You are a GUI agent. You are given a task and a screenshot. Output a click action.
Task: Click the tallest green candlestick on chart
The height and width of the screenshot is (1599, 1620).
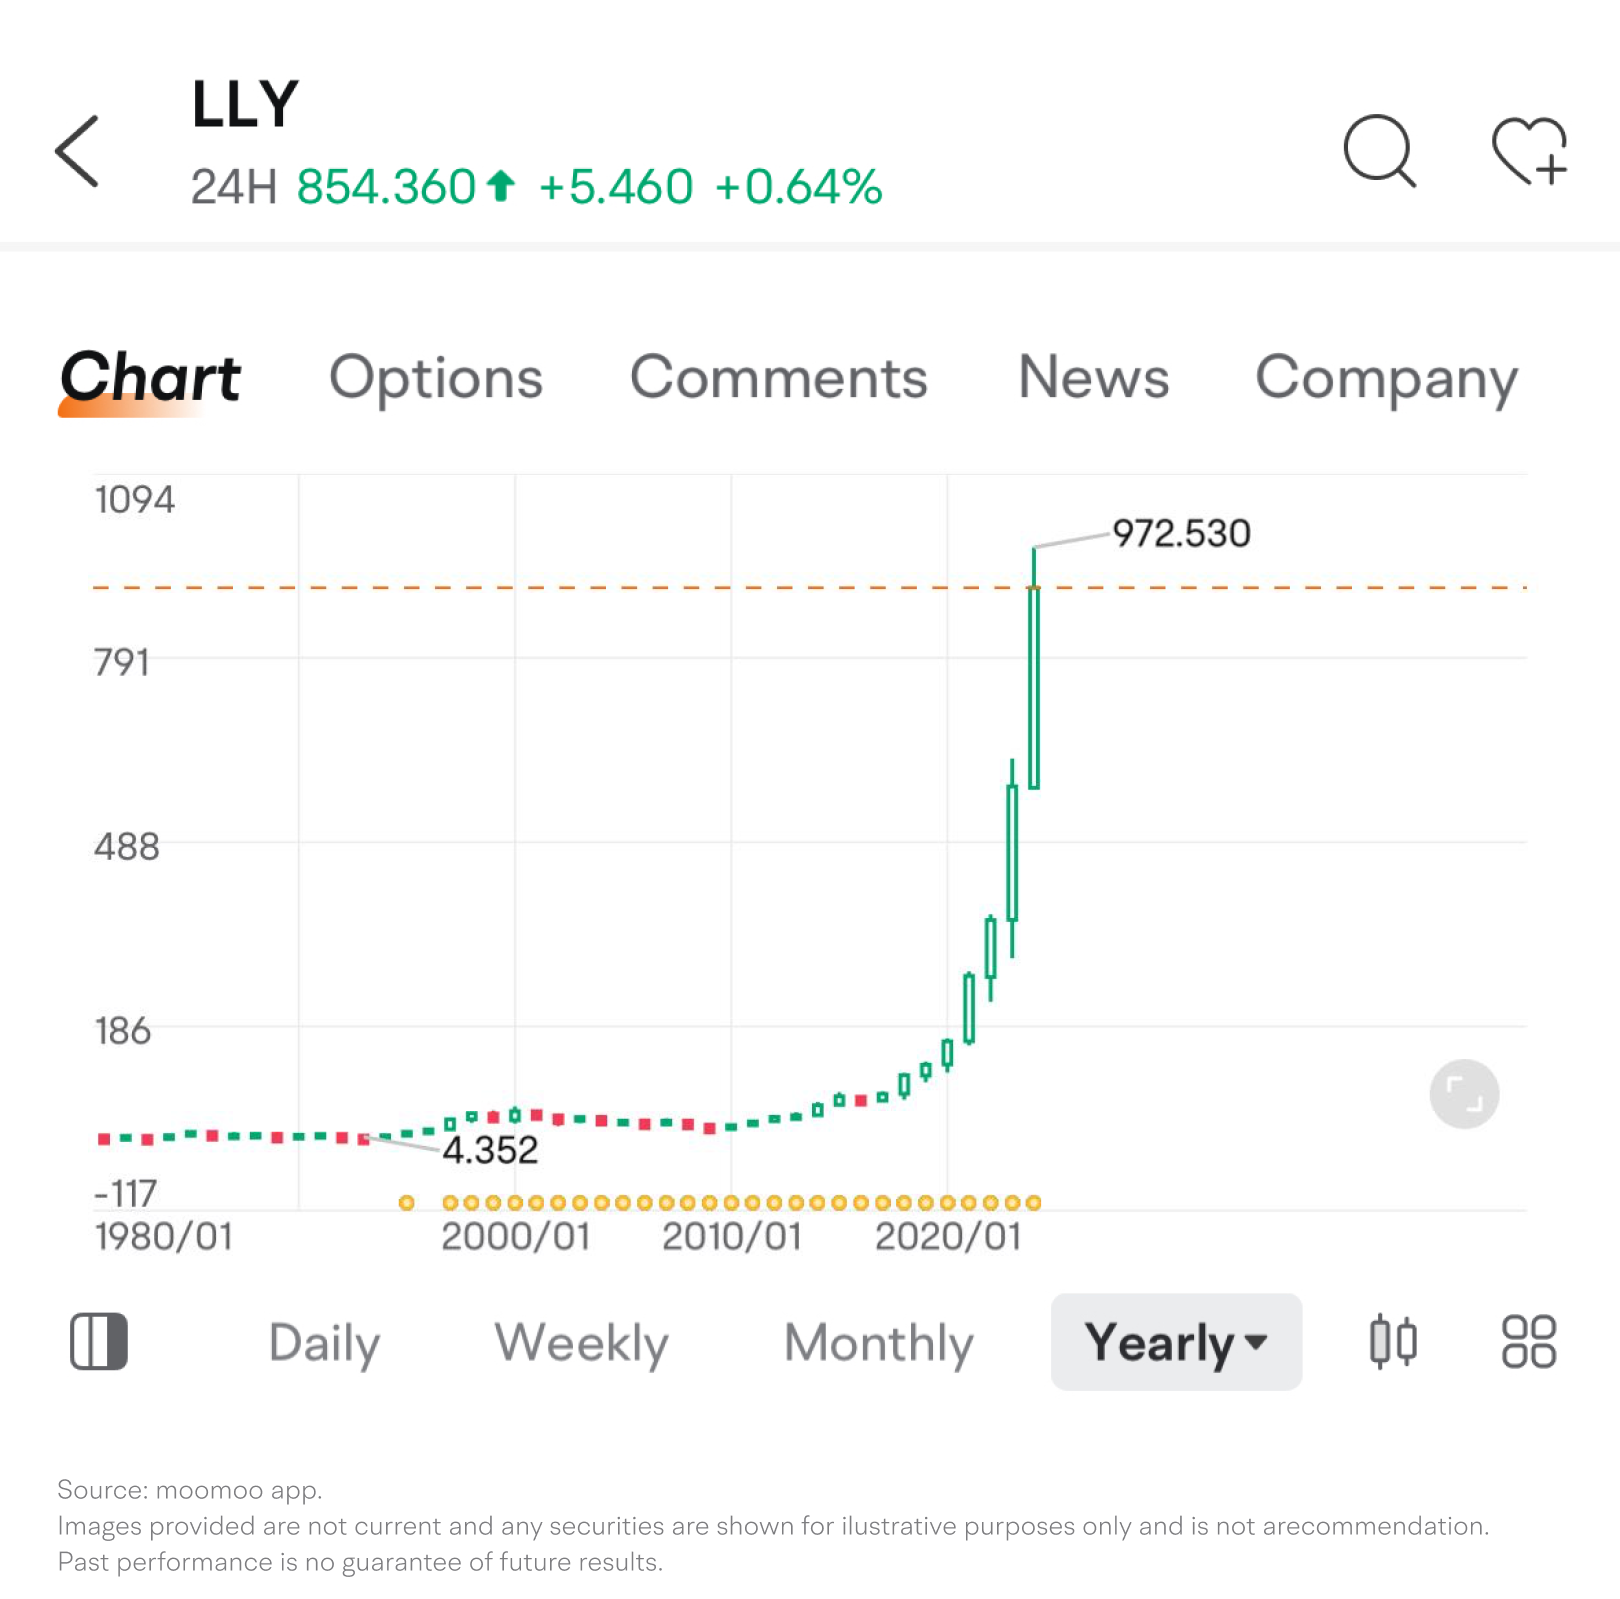1034,670
